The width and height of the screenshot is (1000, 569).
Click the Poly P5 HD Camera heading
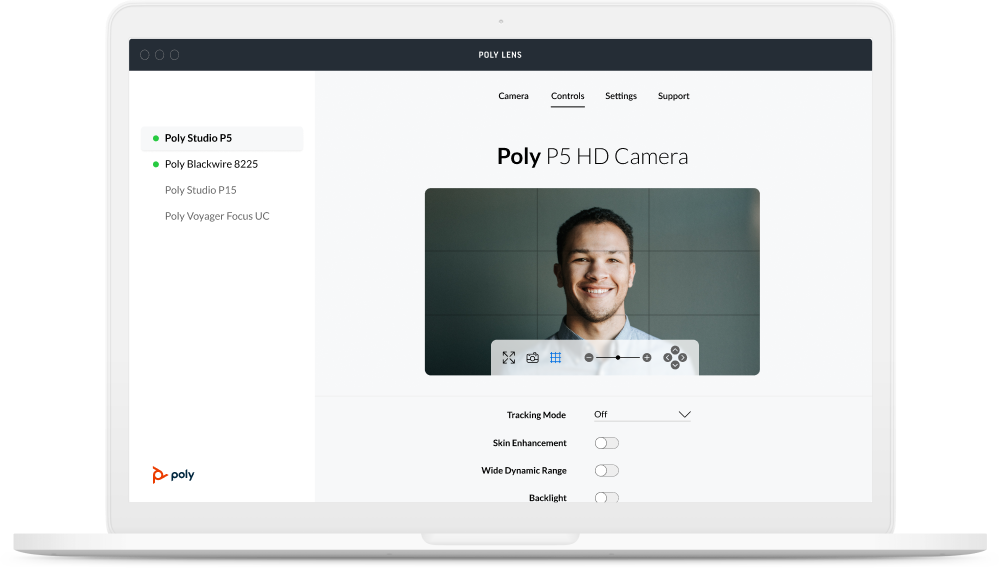click(x=592, y=156)
